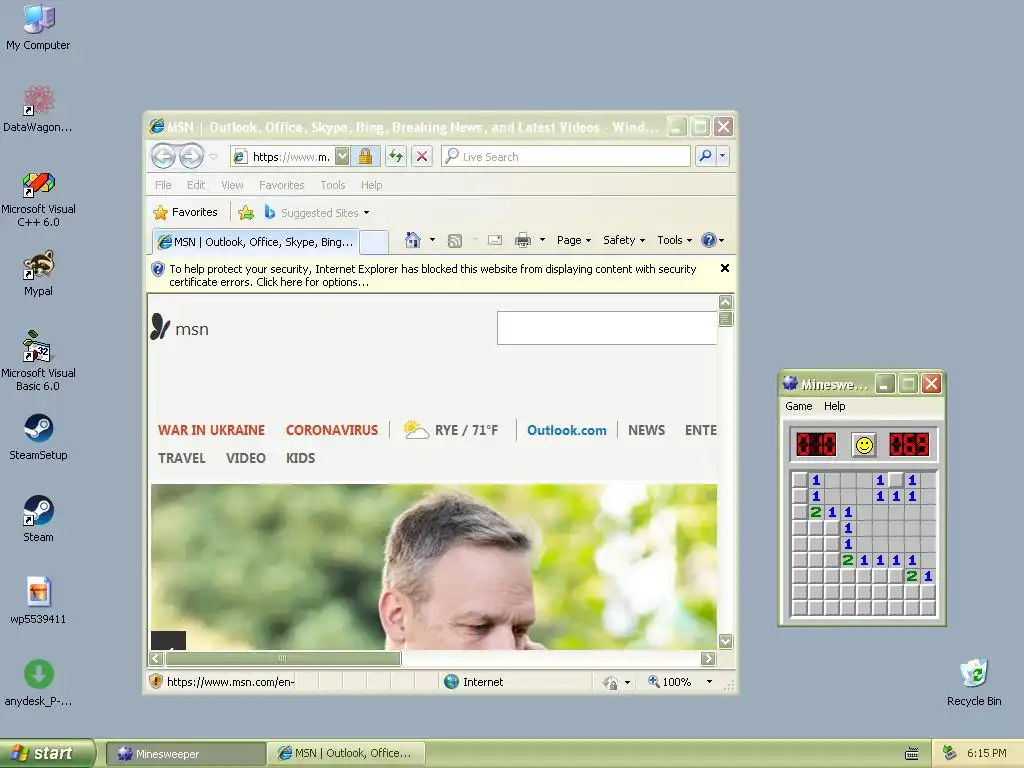
Task: Select the wp5539411 image file
Action: pos(38,600)
